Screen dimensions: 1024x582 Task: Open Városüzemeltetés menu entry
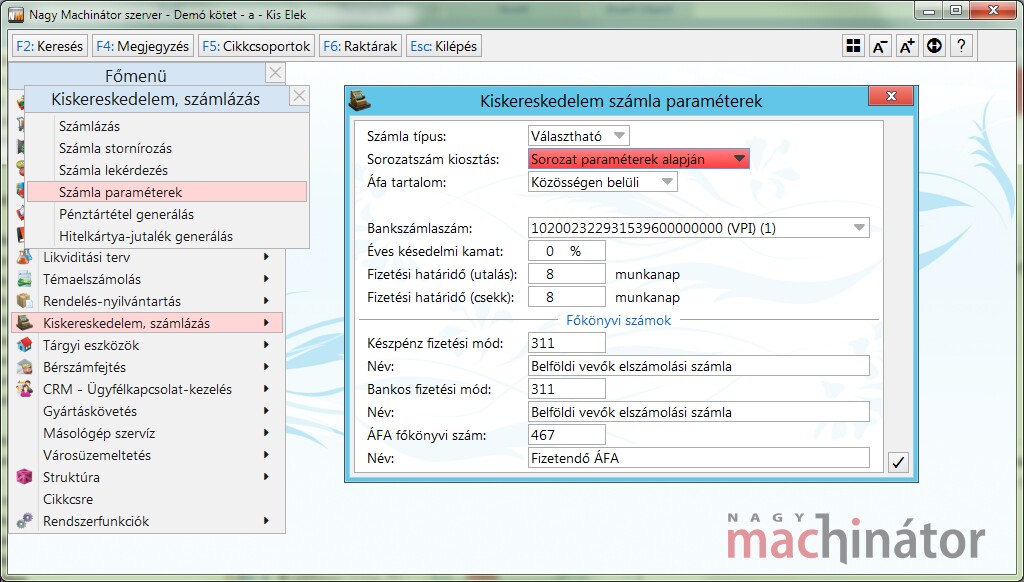[x=147, y=455]
